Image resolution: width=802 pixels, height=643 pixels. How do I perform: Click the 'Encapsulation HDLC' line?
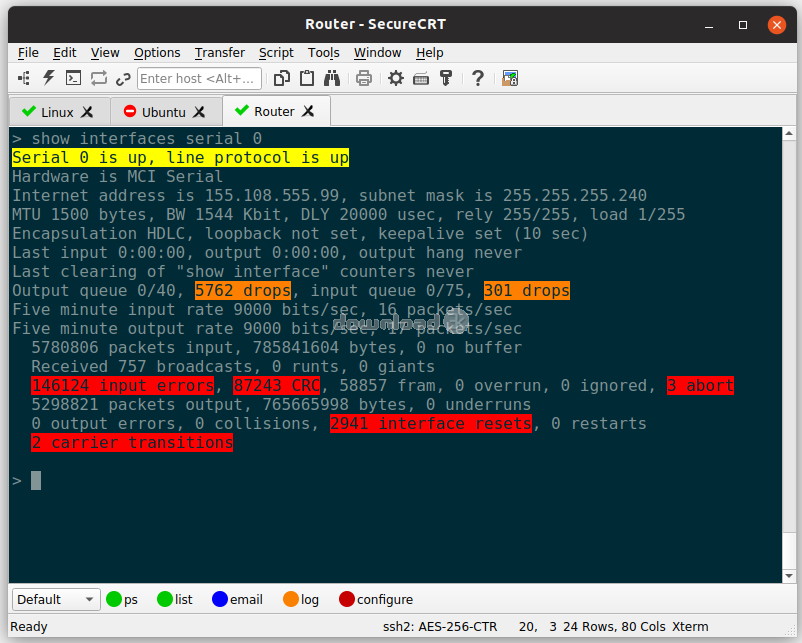(300, 234)
